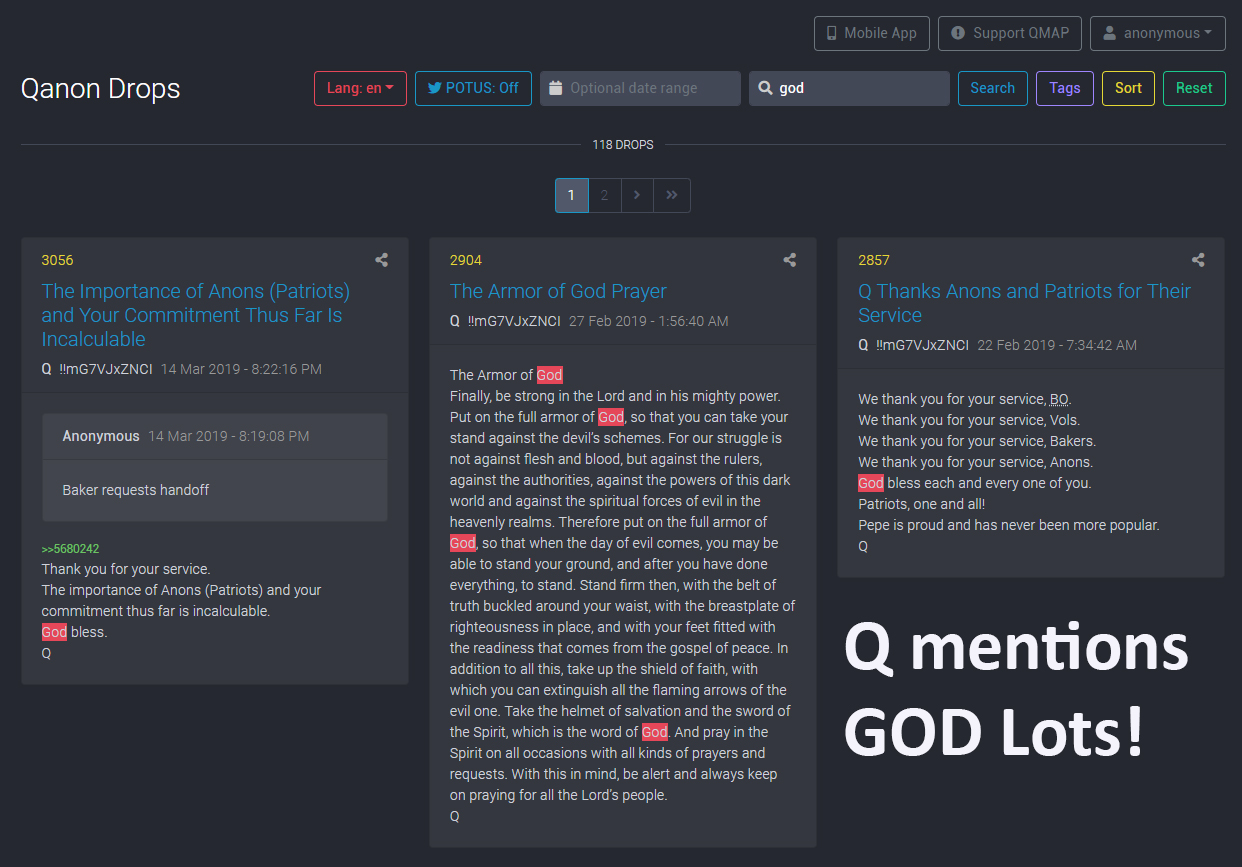Viewport: 1242px width, 867px height.
Task: Click the Search button
Action: [992, 88]
